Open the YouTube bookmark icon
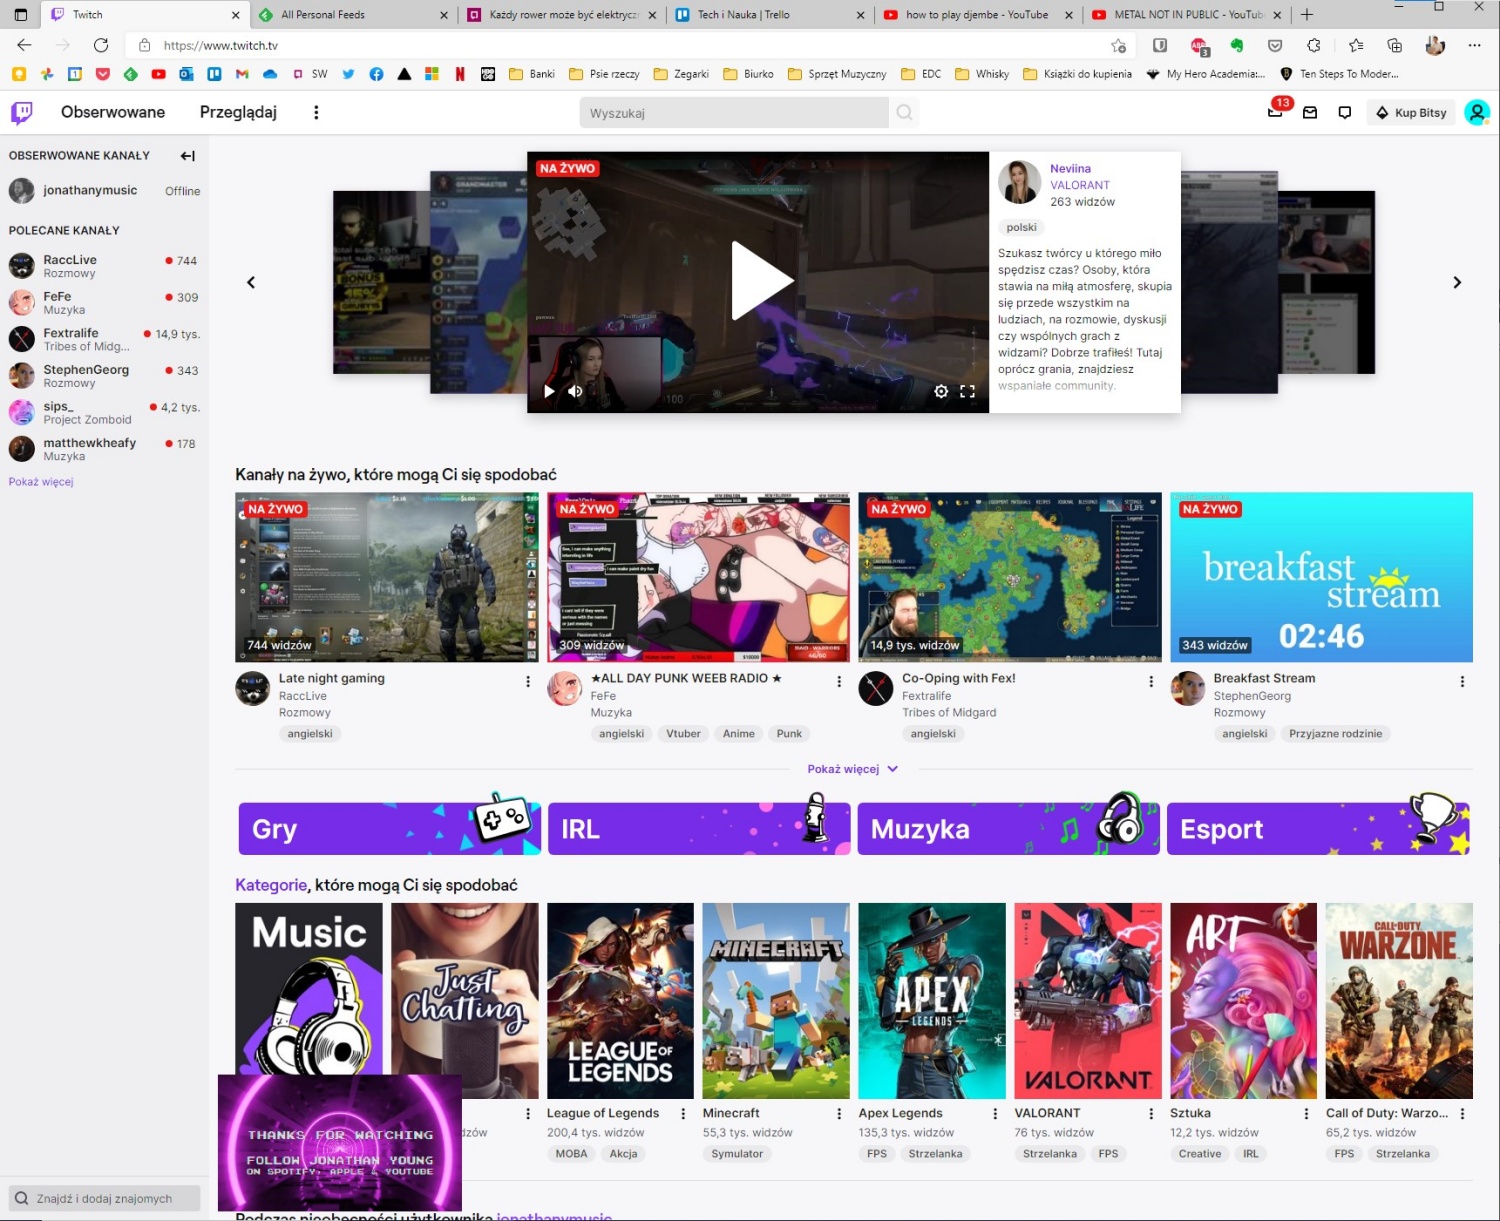Image resolution: width=1500 pixels, height=1221 pixels. point(158,74)
